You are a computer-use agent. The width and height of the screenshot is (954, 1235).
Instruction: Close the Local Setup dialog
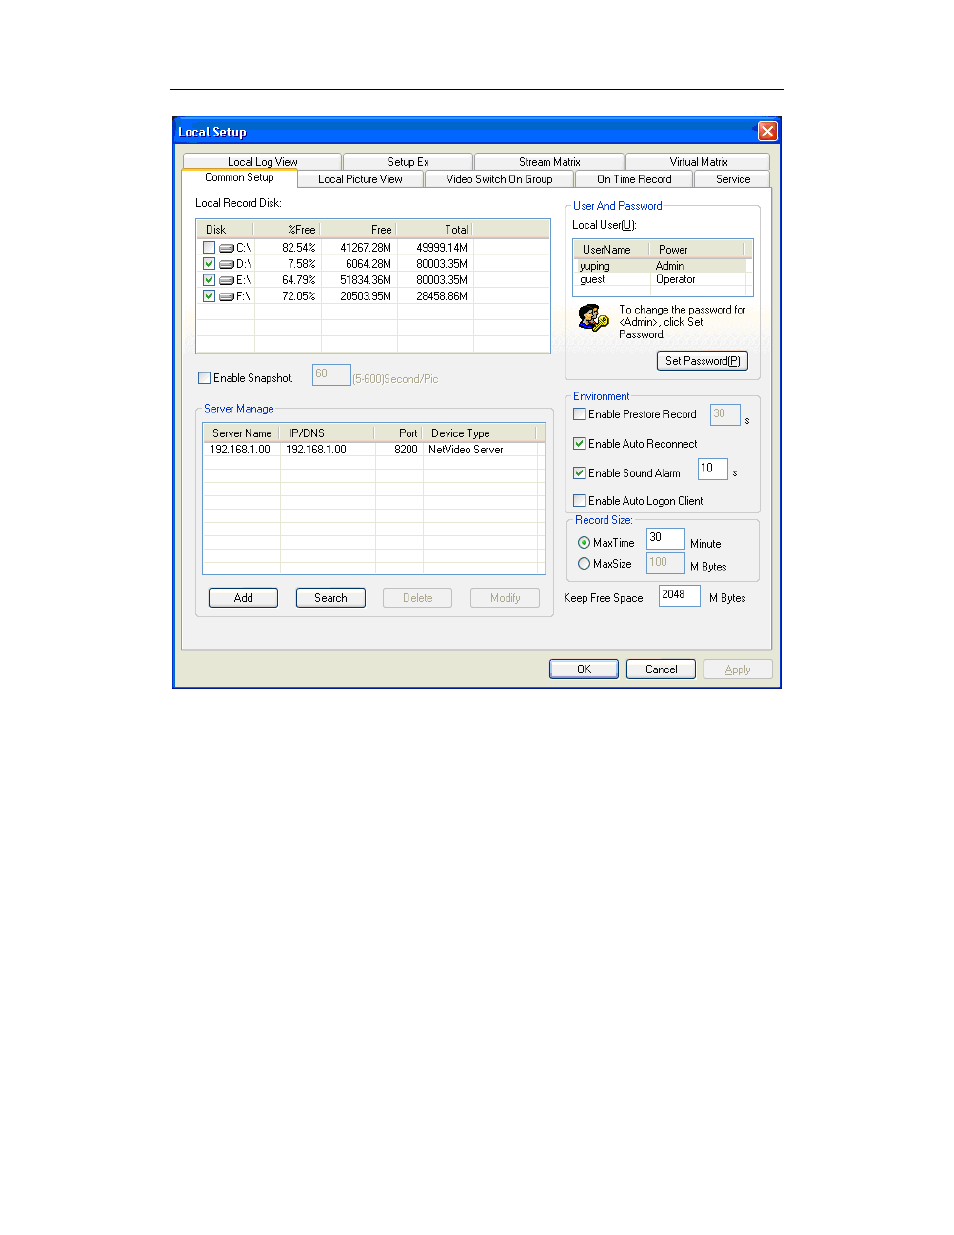click(767, 131)
